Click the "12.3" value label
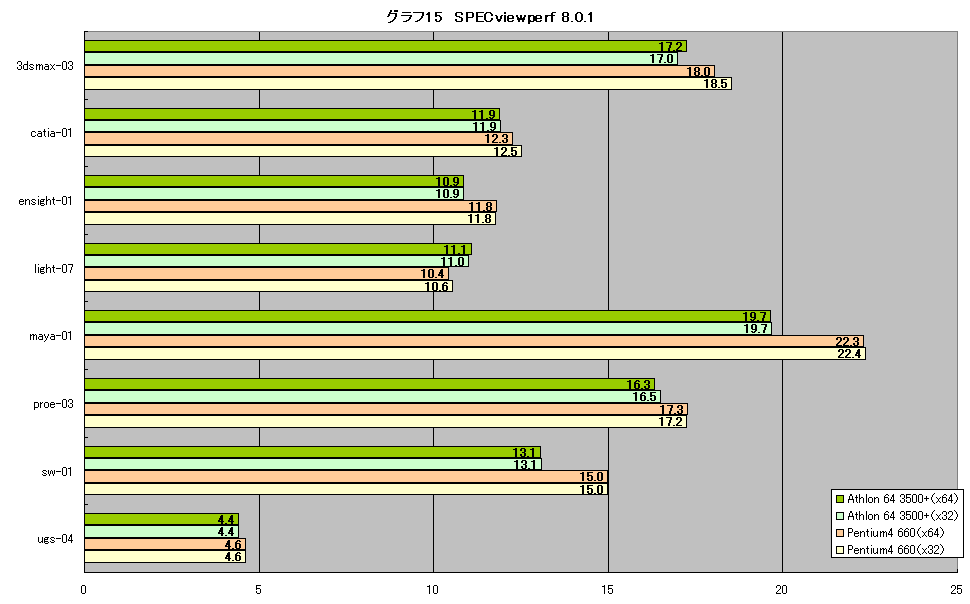 496,139
